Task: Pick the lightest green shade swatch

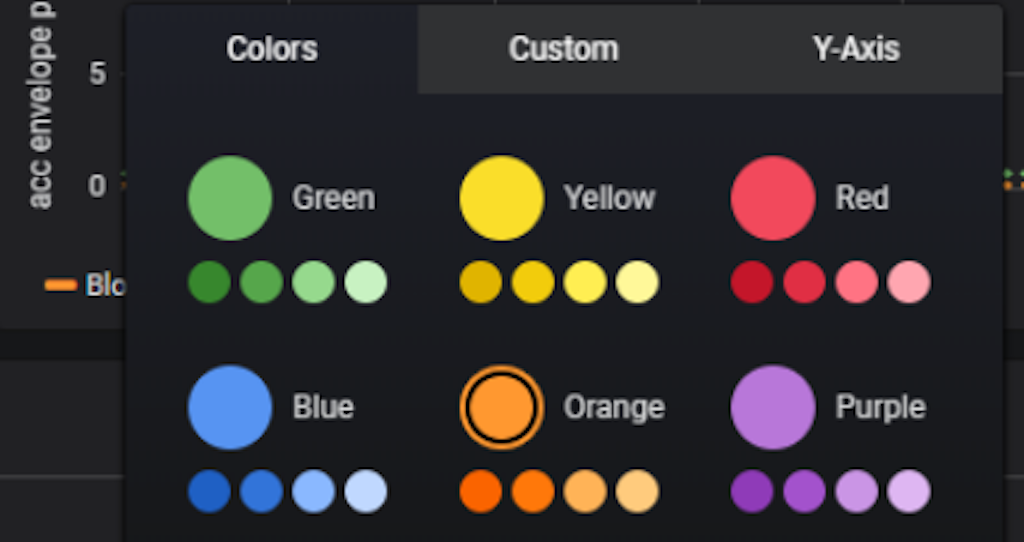Action: [x=366, y=282]
